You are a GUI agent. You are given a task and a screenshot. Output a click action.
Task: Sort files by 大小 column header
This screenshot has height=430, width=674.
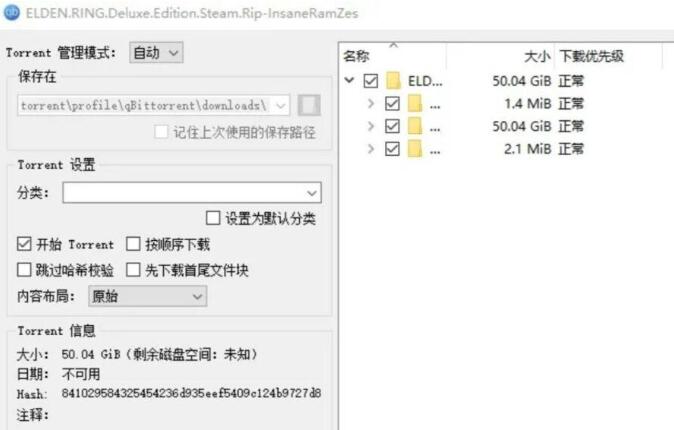[500, 56]
